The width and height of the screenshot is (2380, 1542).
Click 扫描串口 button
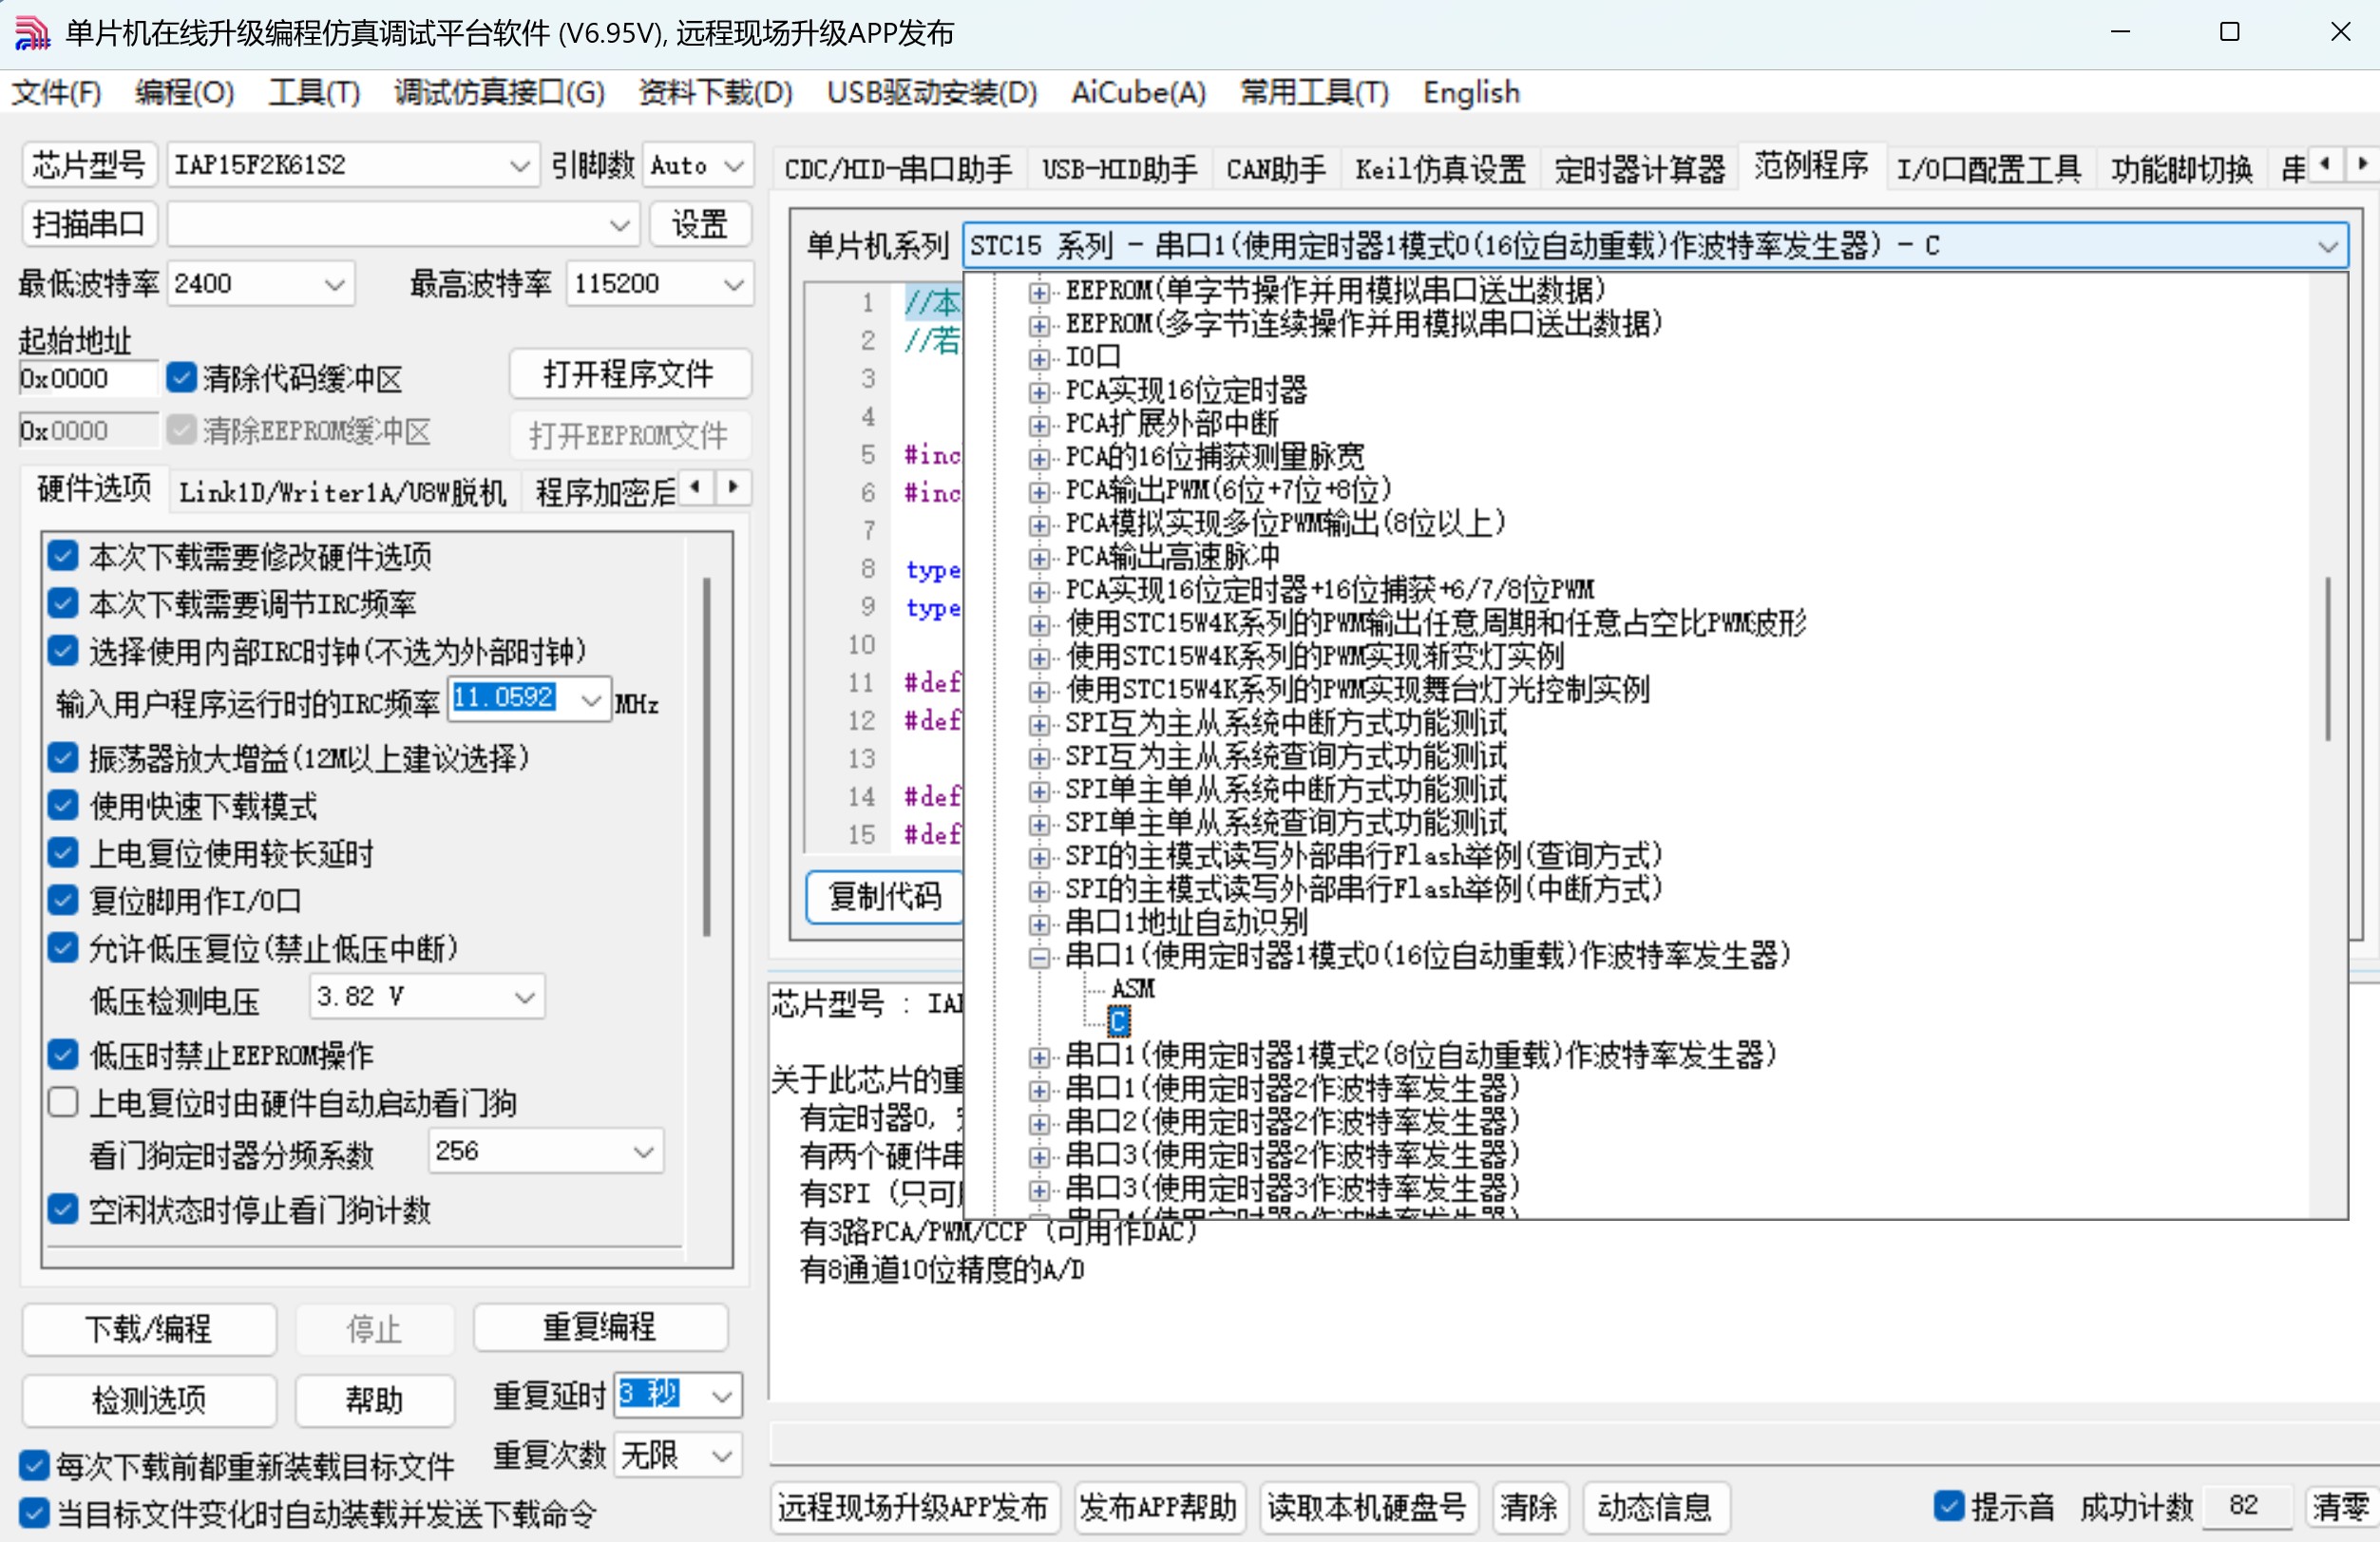click(x=89, y=224)
